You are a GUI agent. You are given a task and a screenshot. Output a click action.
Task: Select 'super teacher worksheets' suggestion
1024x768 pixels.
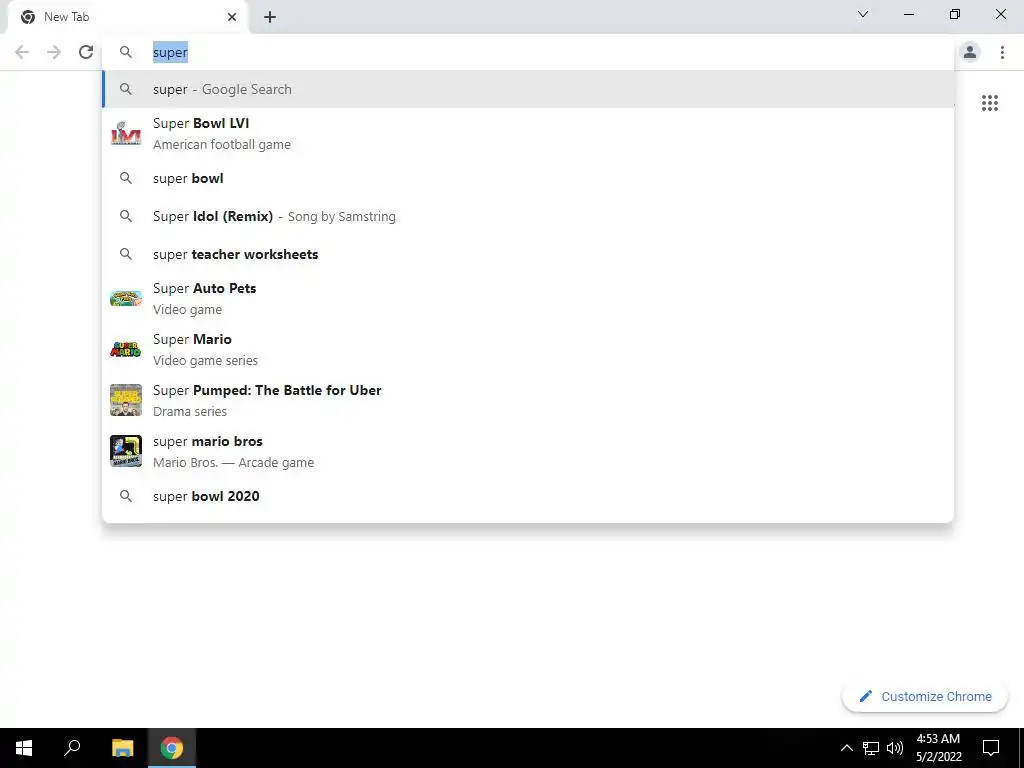pyautogui.click(x=528, y=254)
